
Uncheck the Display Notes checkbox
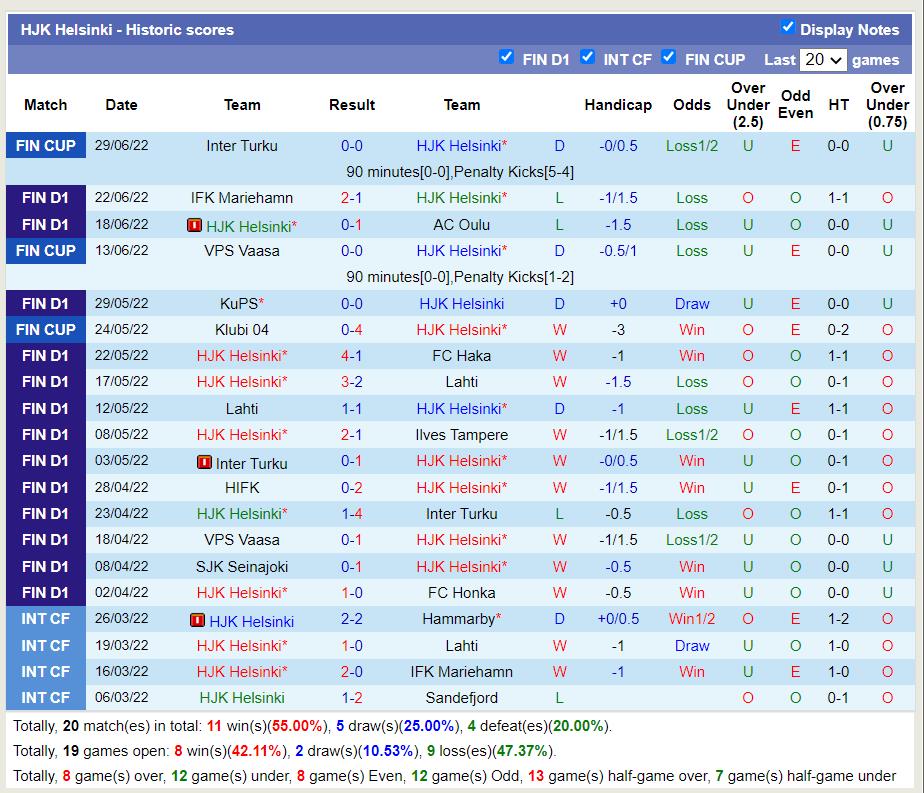[x=787, y=27]
